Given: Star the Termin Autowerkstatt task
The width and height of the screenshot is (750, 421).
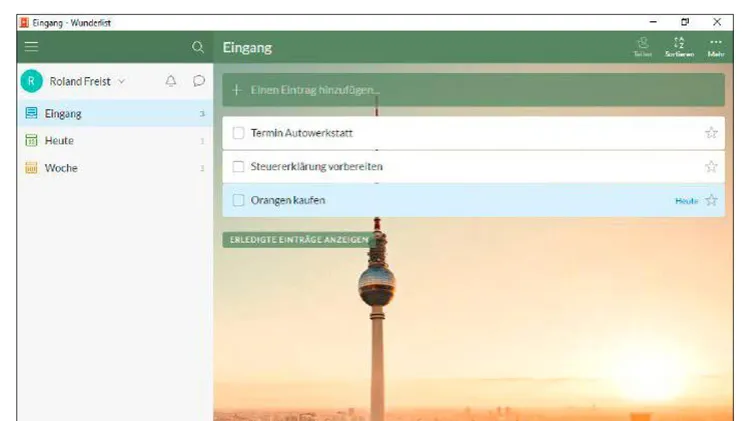Looking at the screenshot, I should pyautogui.click(x=711, y=133).
